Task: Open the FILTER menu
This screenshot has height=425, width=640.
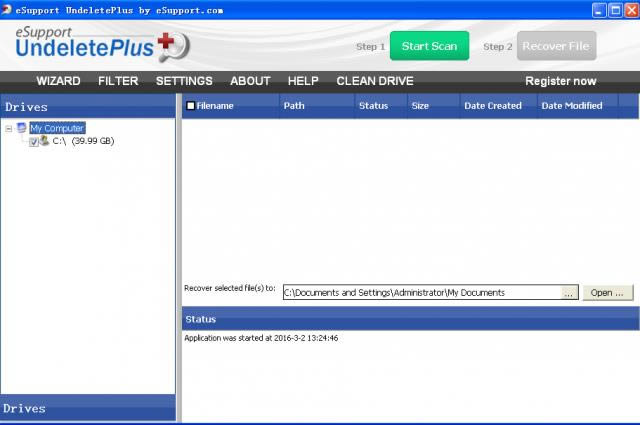Action: pos(118,81)
